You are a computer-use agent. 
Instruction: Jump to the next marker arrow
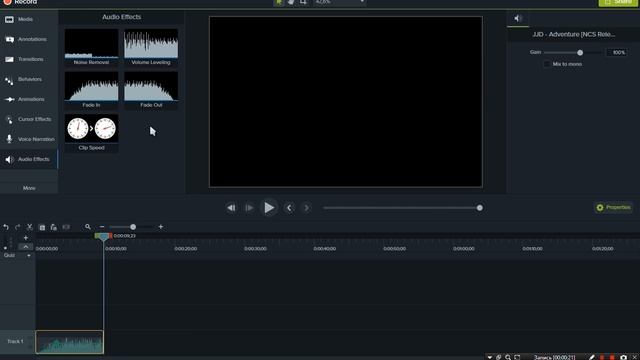tap(307, 208)
